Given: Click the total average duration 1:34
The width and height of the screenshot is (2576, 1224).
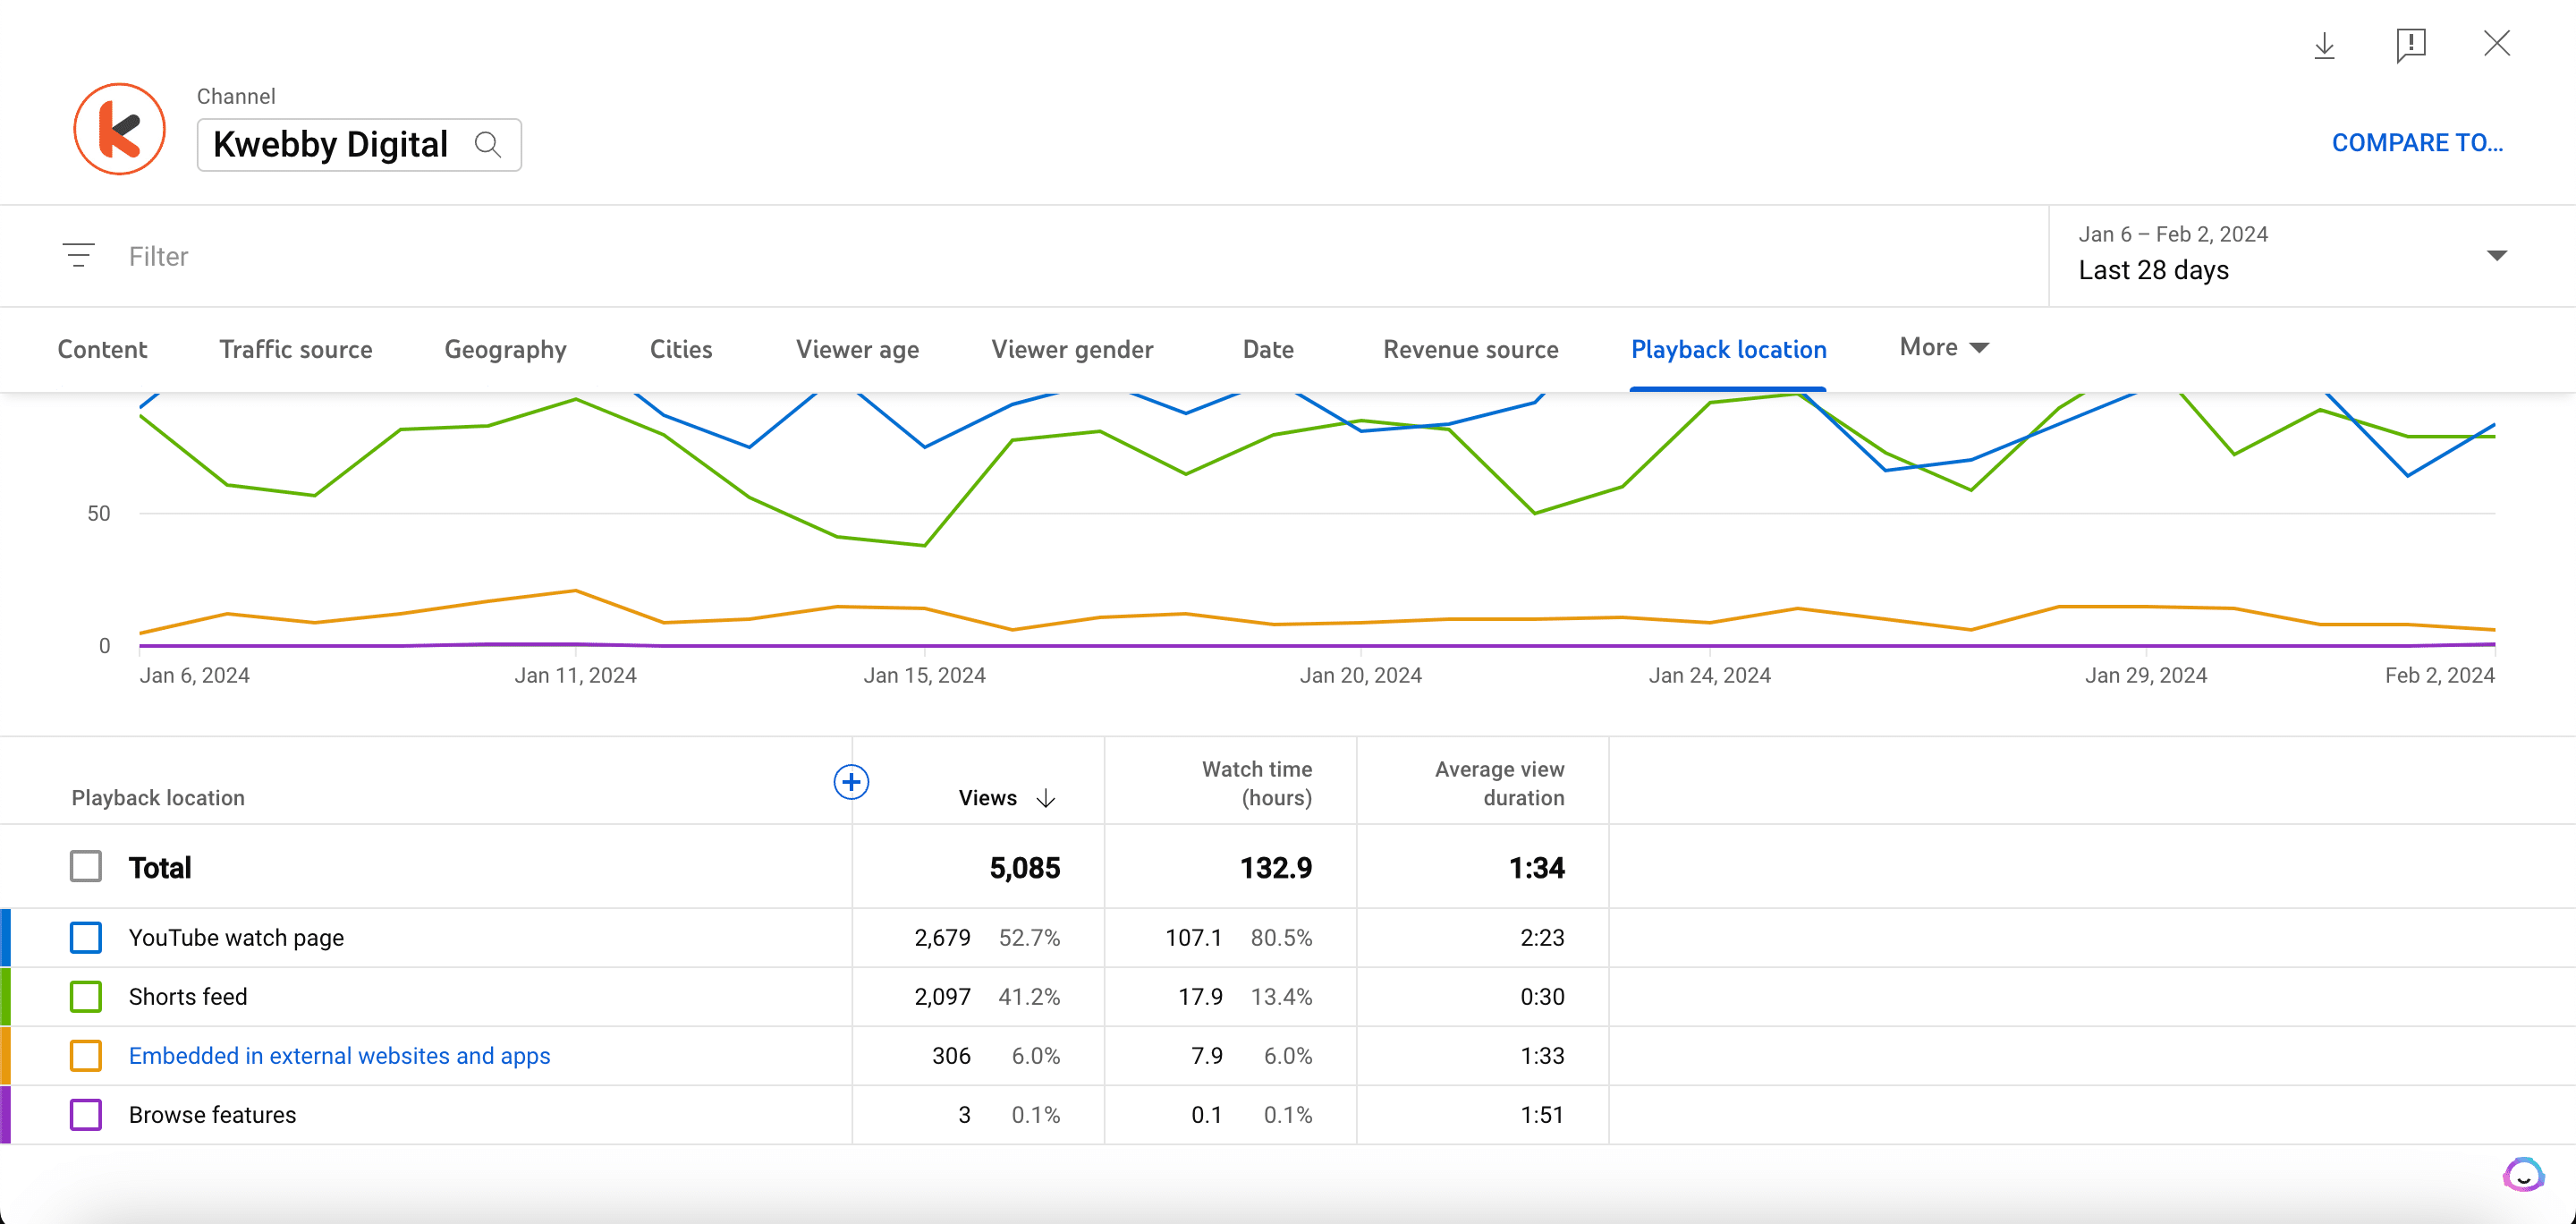Looking at the screenshot, I should point(1536,867).
